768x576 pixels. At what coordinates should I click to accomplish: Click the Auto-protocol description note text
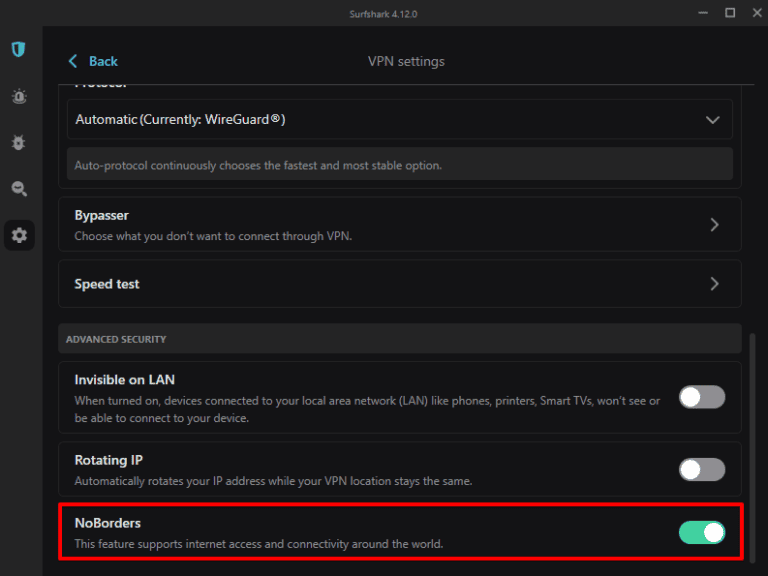coord(258,166)
